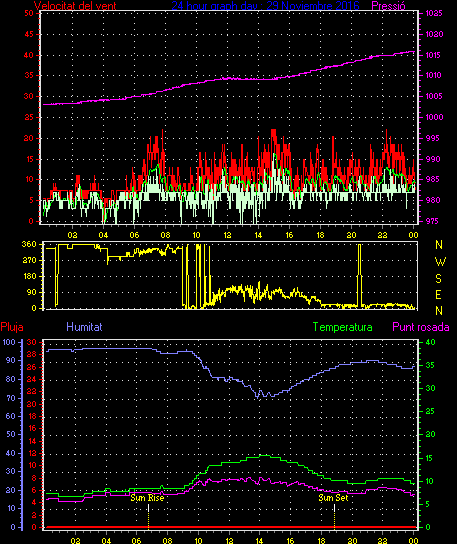Image resolution: width=457 pixels, height=544 pixels.
Task: Click the 50 wind speed axis value
Action: [29, 14]
